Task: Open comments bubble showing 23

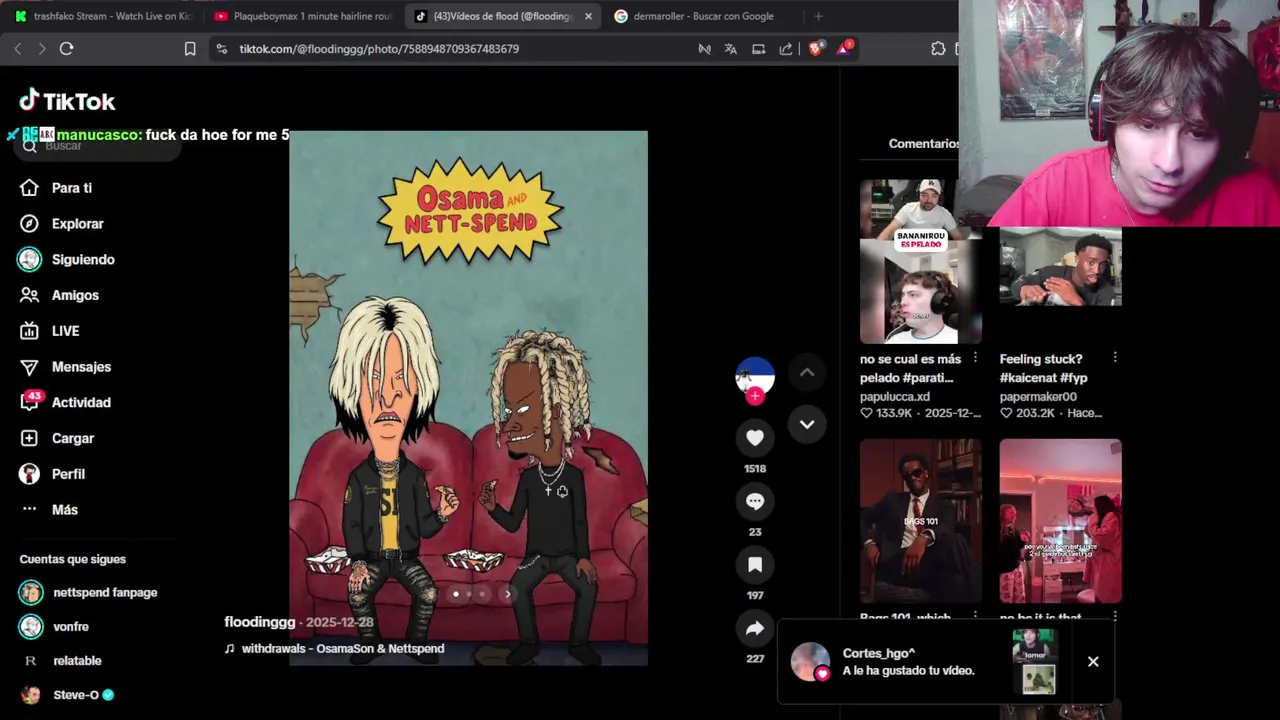Action: click(x=755, y=501)
